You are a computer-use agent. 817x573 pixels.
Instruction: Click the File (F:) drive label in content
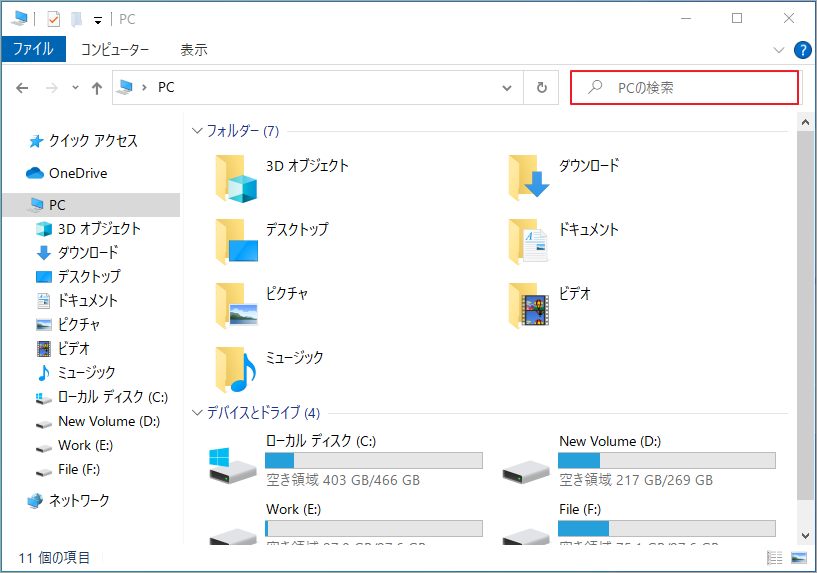pyautogui.click(x=580, y=509)
